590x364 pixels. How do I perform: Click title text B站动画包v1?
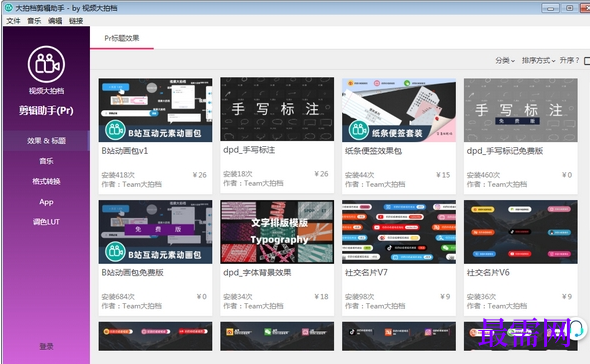tap(125, 151)
